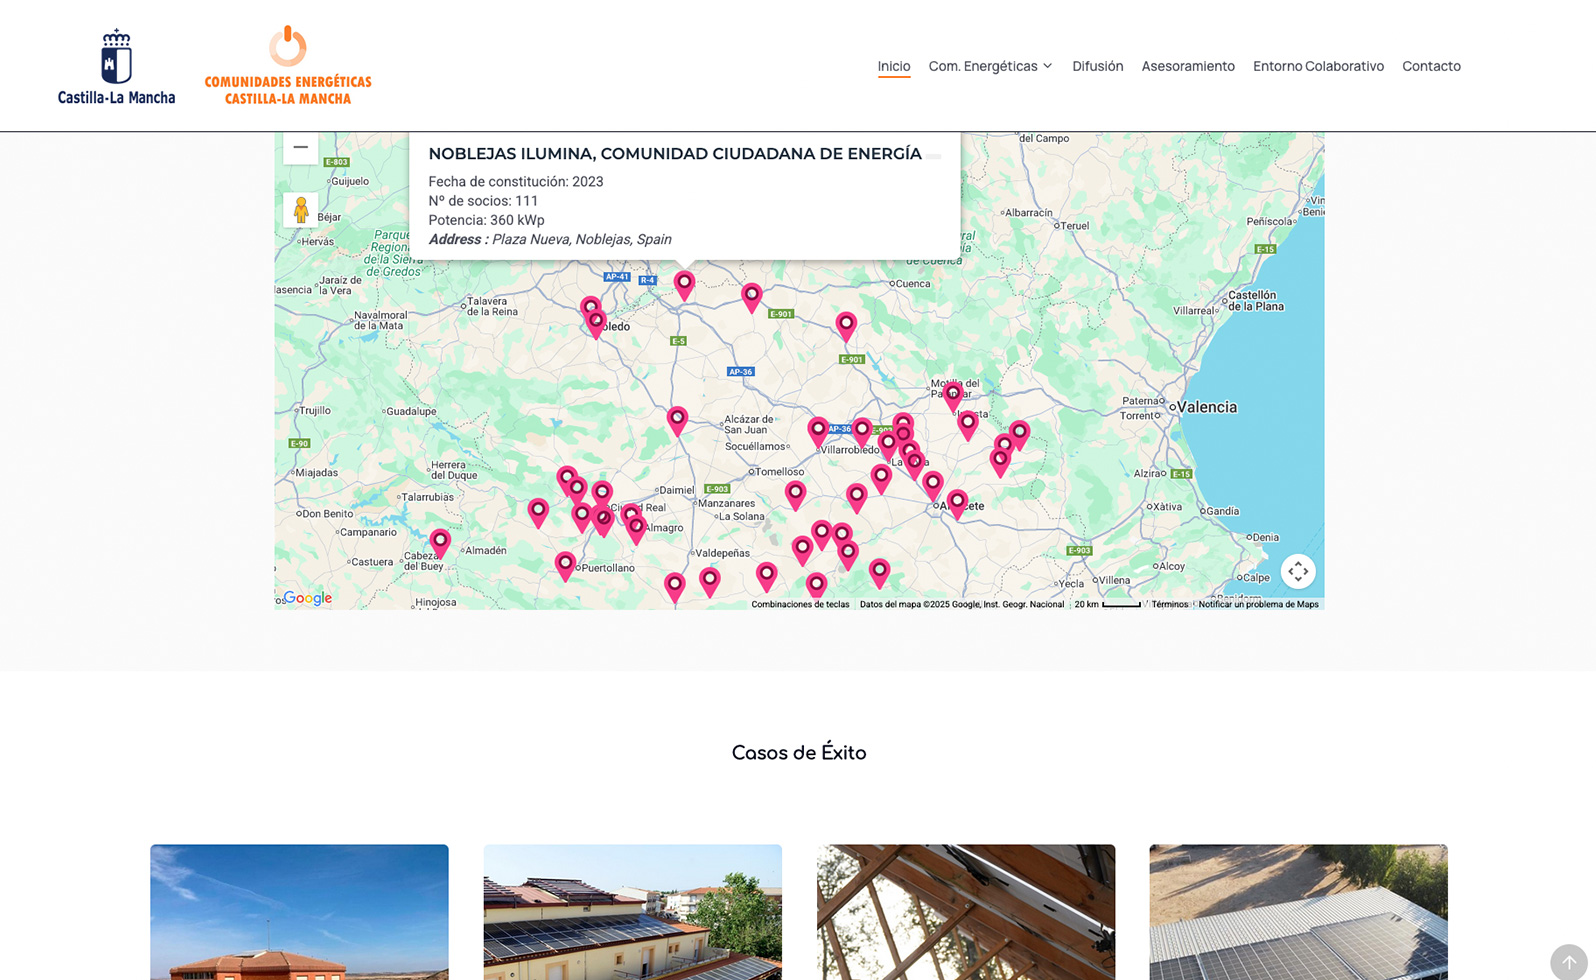Open the Comunidades Energéticas logo link
This screenshot has width=1596, height=980.
(x=288, y=67)
